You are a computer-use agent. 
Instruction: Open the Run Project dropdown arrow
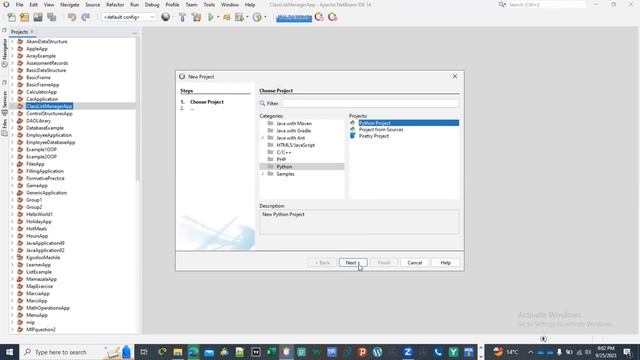pos(218,17)
